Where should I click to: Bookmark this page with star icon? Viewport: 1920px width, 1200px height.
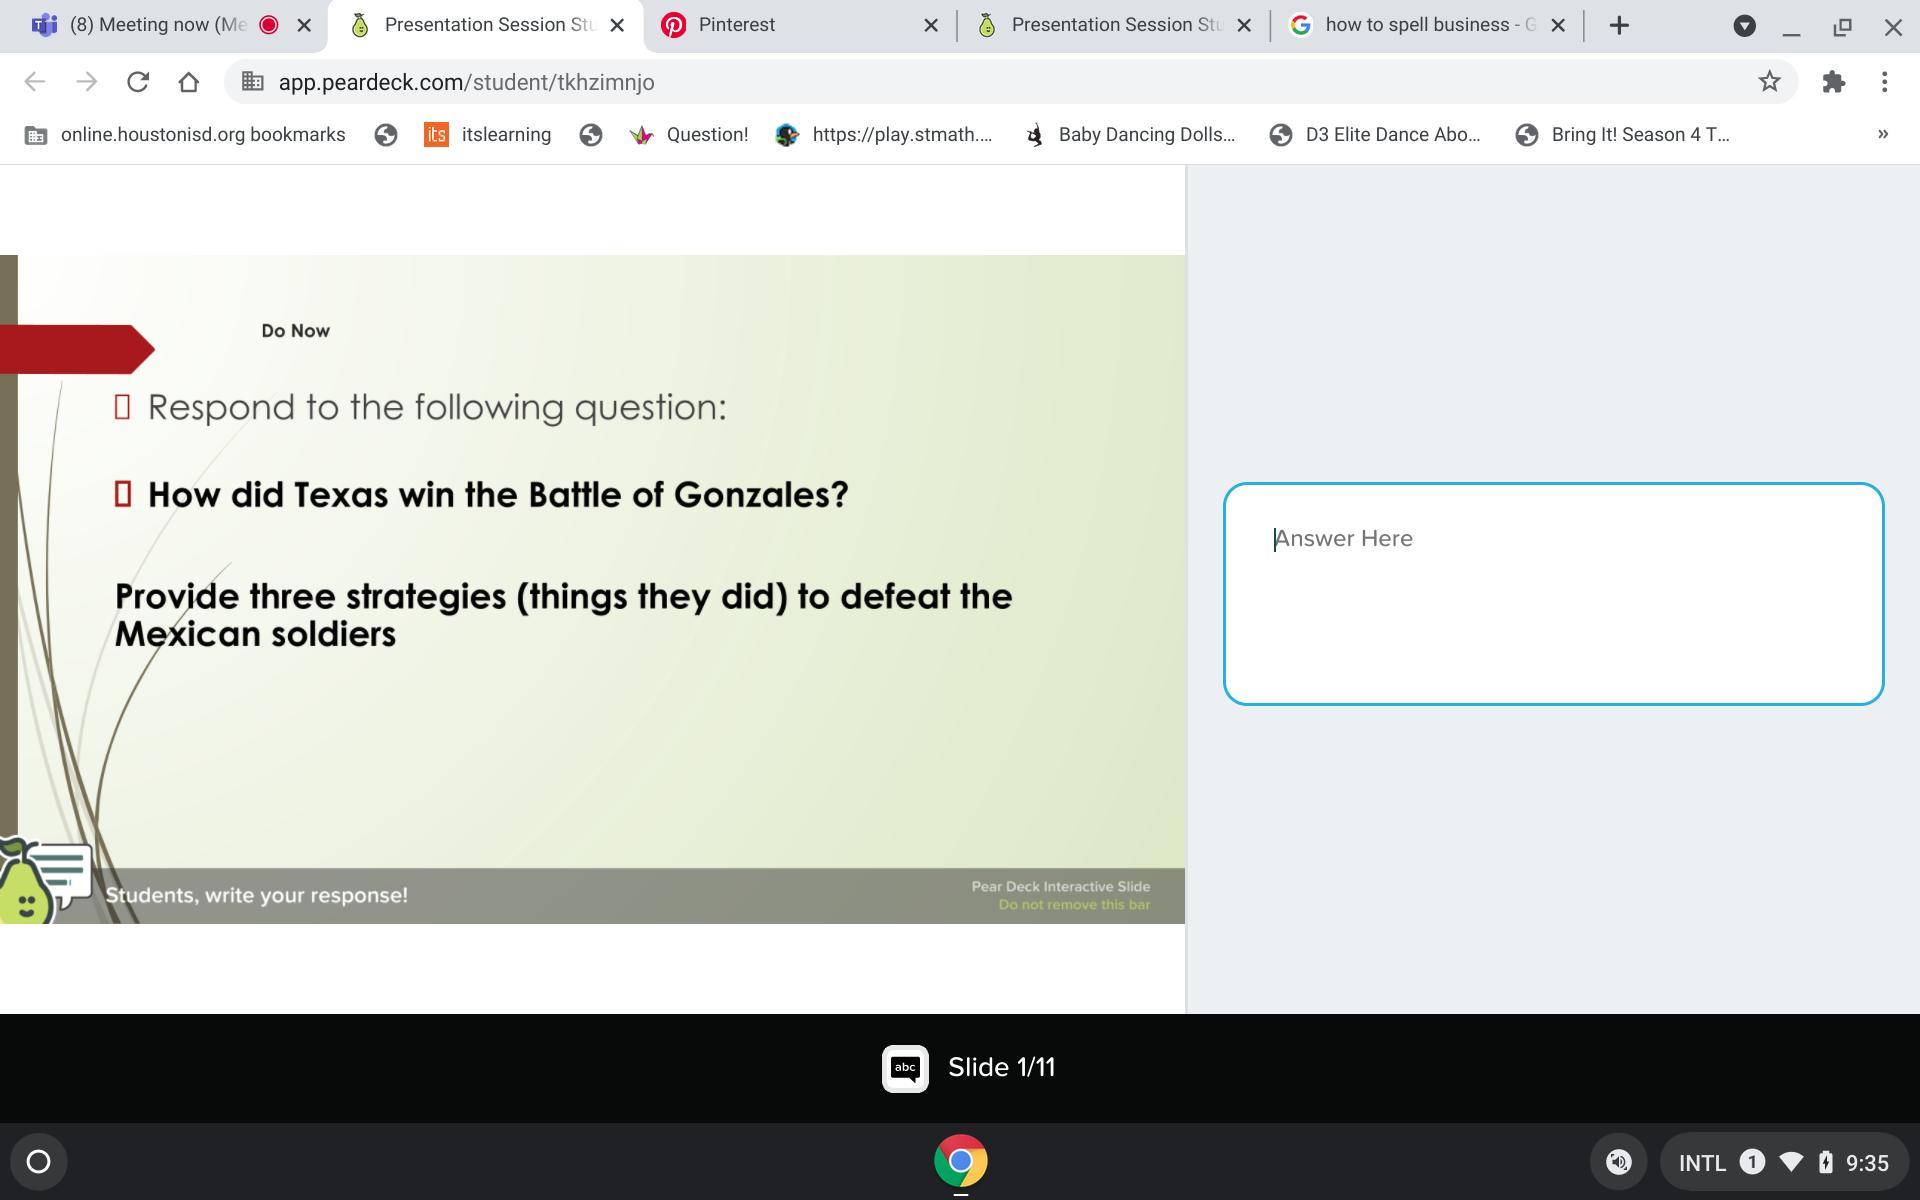point(1769,82)
